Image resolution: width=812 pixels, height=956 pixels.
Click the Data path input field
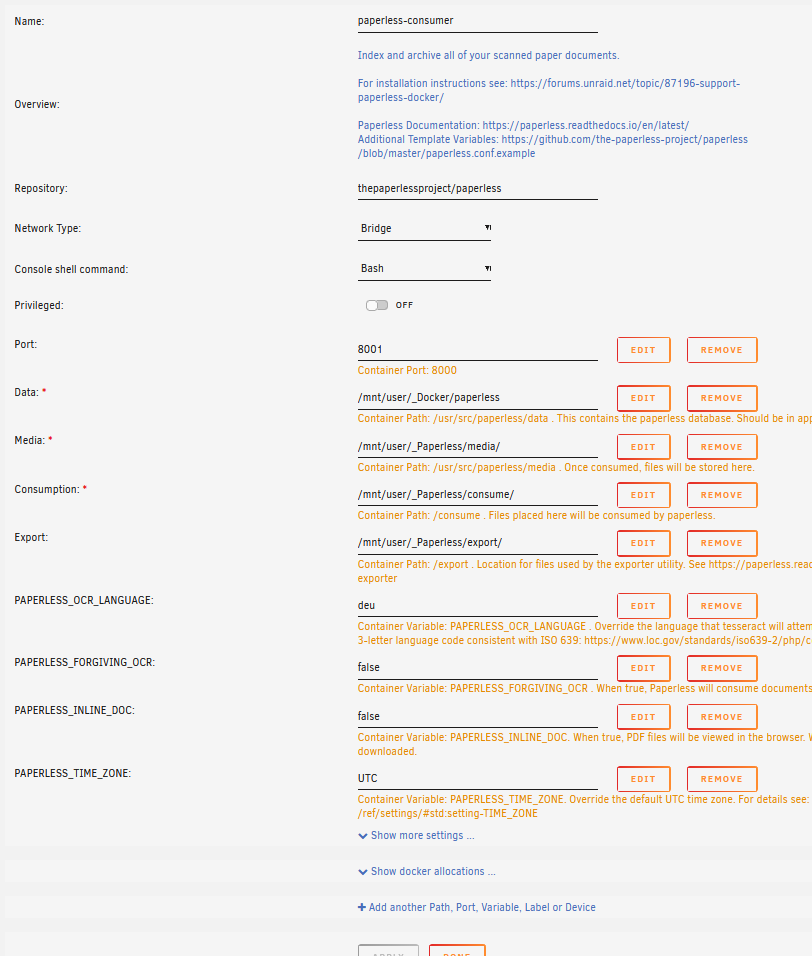tap(477, 398)
